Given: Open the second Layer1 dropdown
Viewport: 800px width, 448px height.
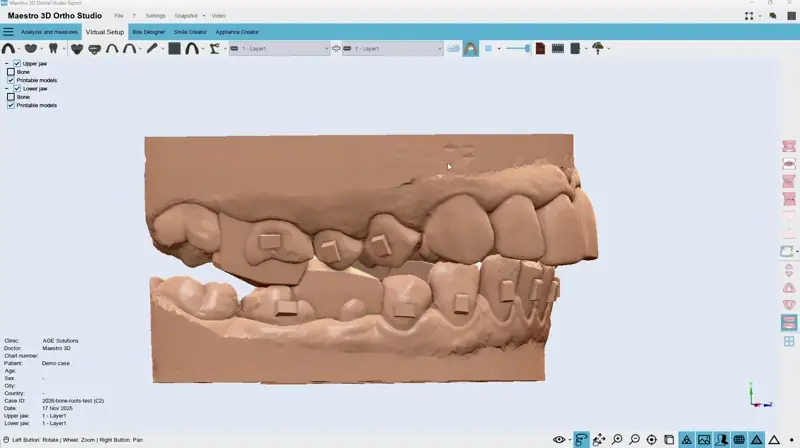Looking at the screenshot, I should [392, 48].
